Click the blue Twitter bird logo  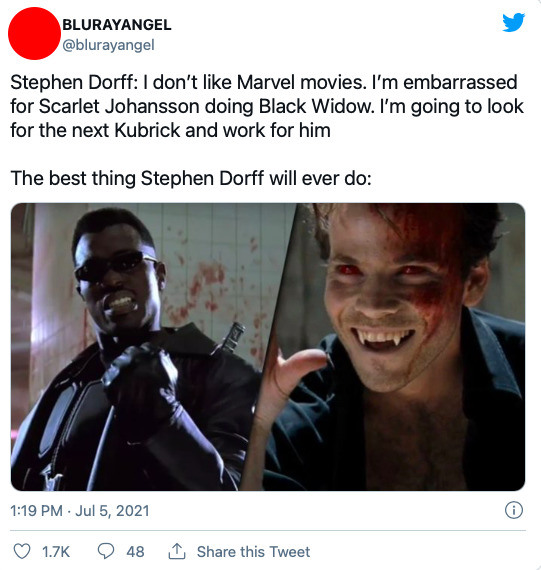click(x=513, y=23)
